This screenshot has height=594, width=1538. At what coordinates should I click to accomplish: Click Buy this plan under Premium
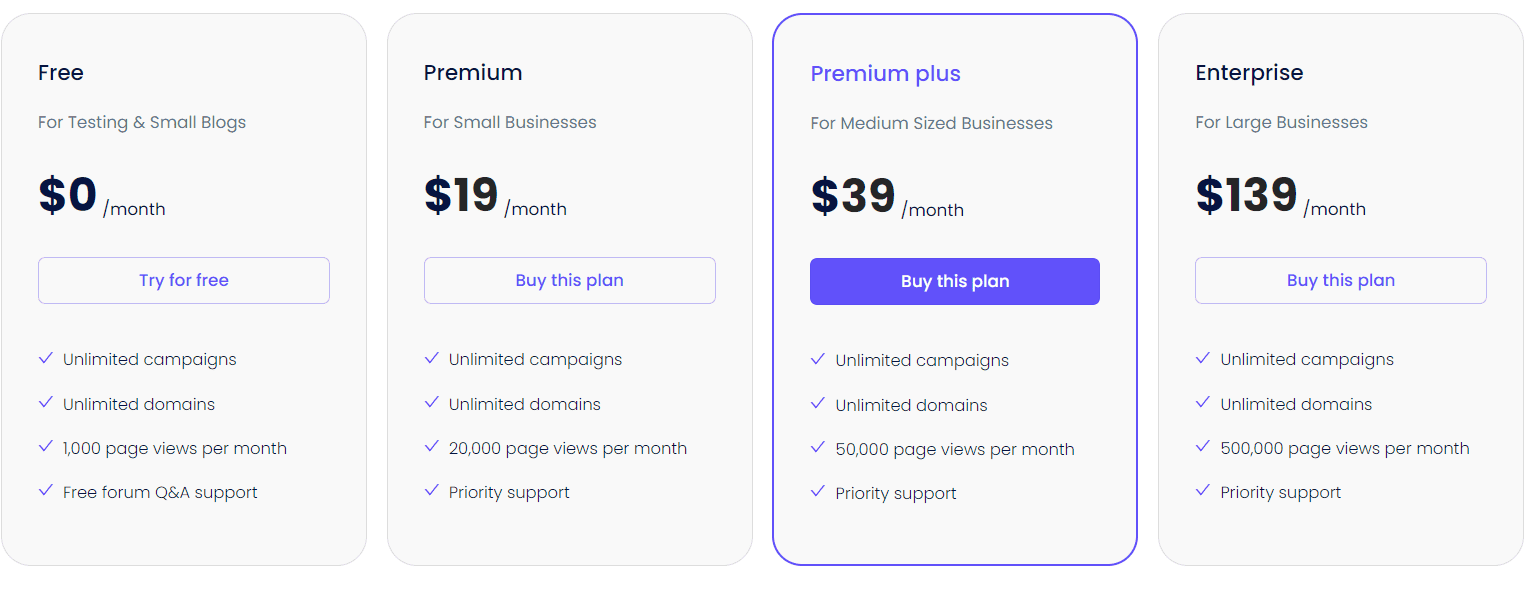point(569,280)
